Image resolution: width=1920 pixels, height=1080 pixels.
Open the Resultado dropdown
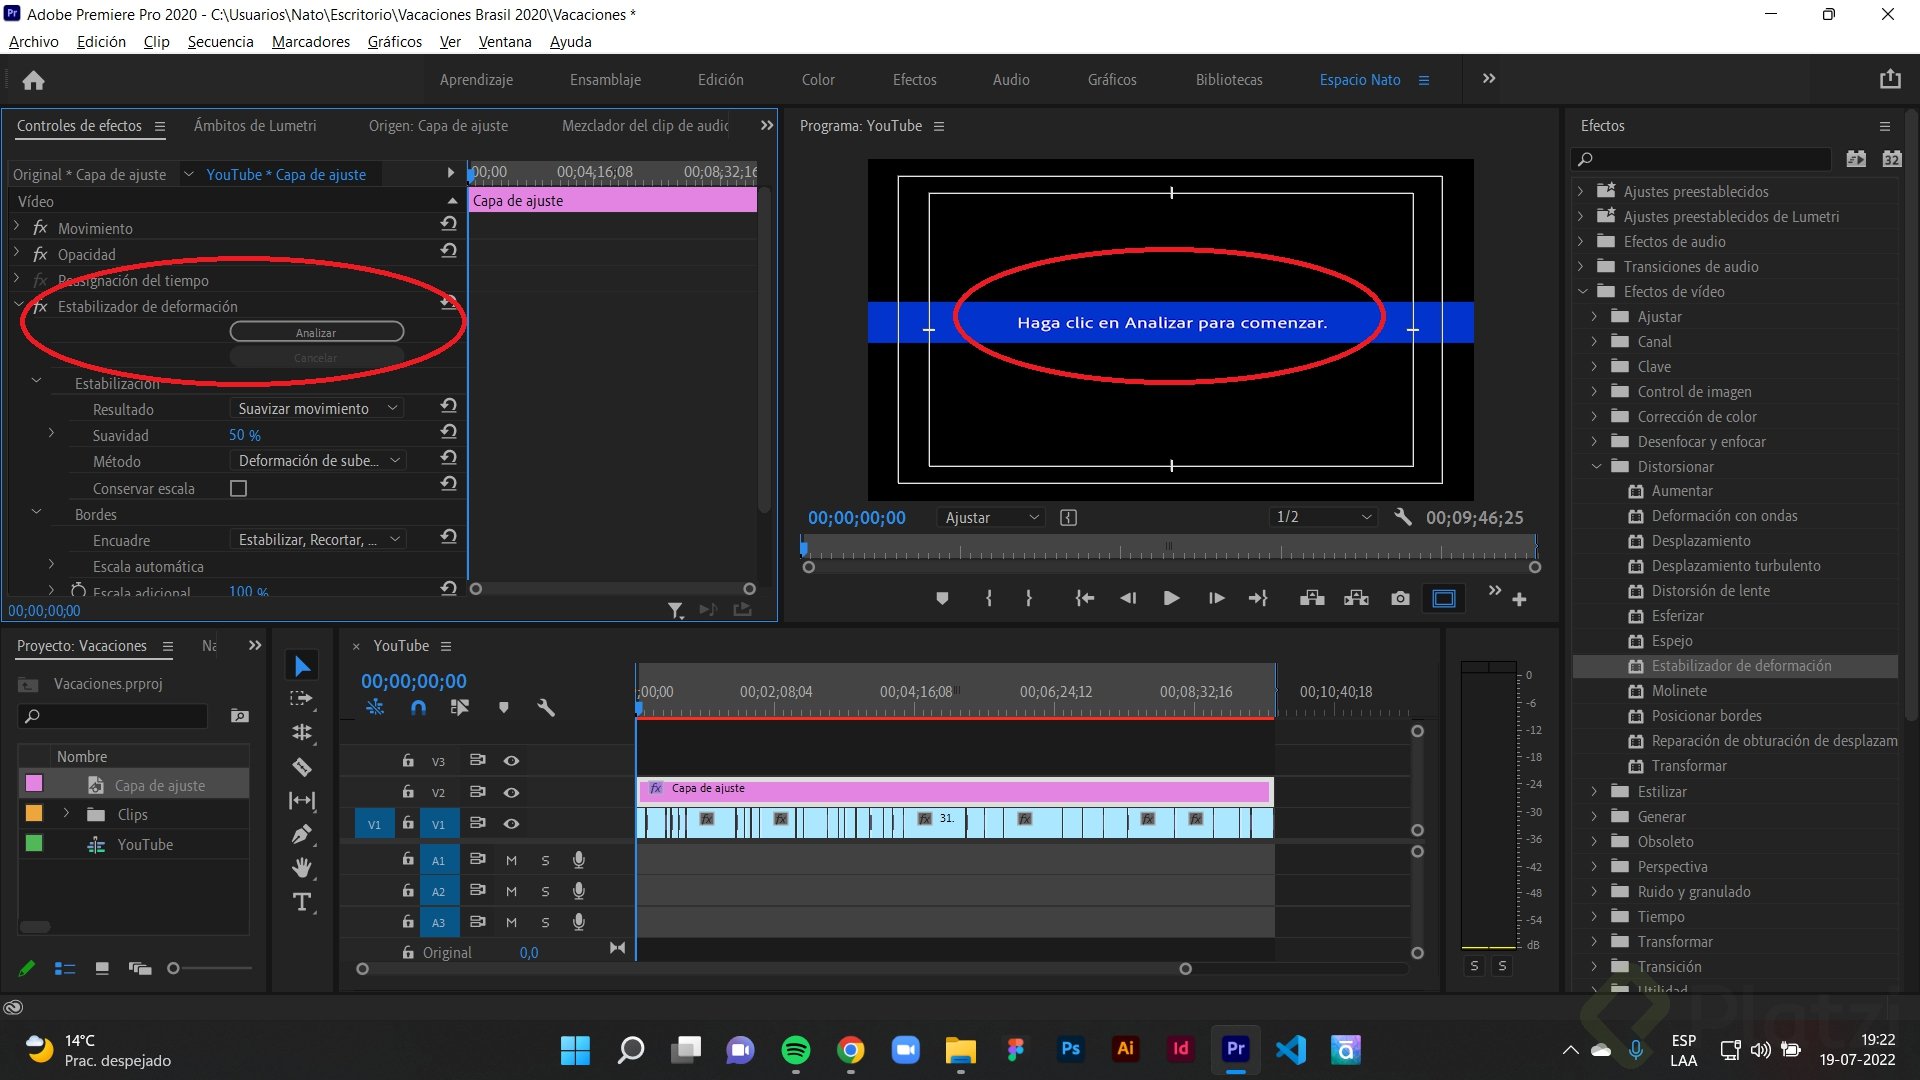coord(317,408)
